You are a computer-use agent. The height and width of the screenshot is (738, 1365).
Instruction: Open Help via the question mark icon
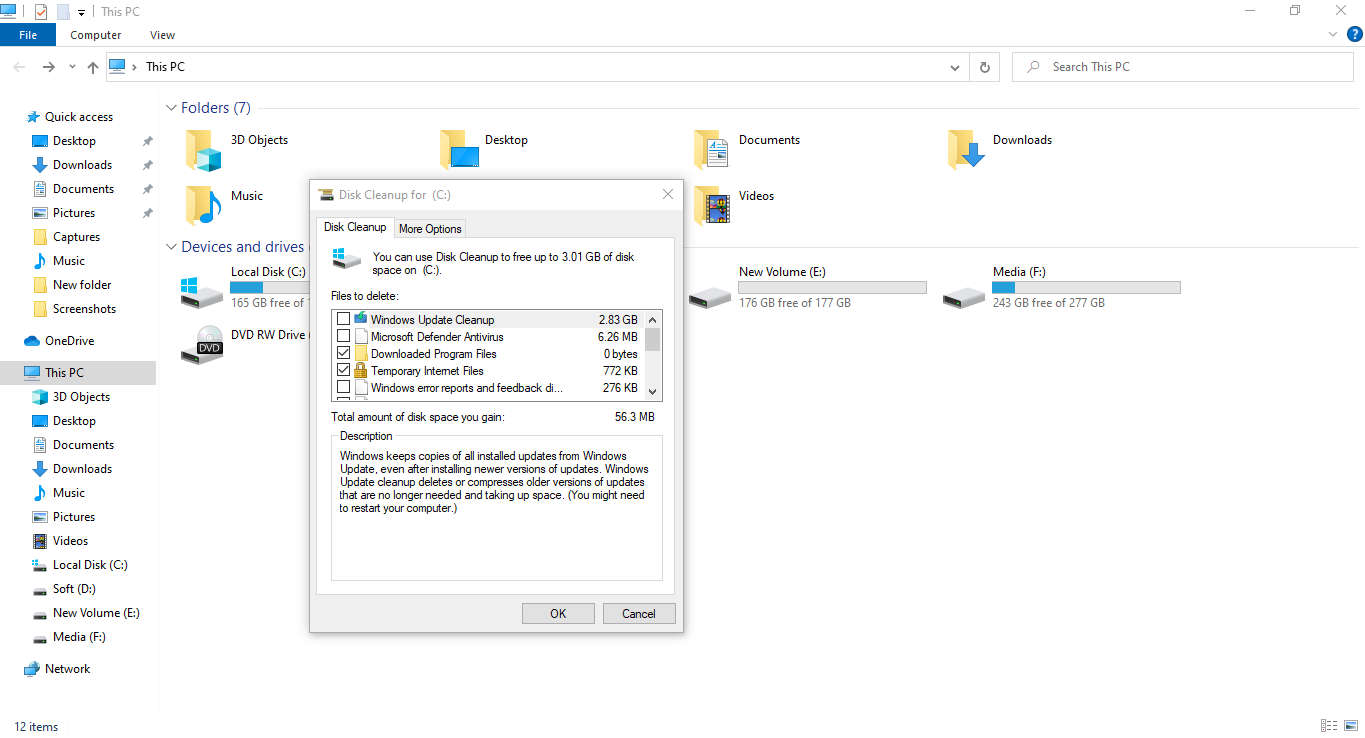pyautogui.click(x=1355, y=34)
